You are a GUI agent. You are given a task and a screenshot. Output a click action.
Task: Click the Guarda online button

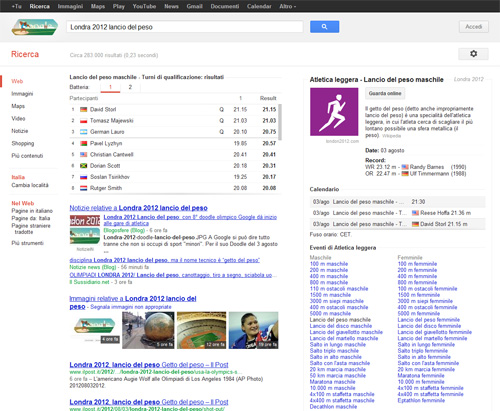[x=385, y=93]
